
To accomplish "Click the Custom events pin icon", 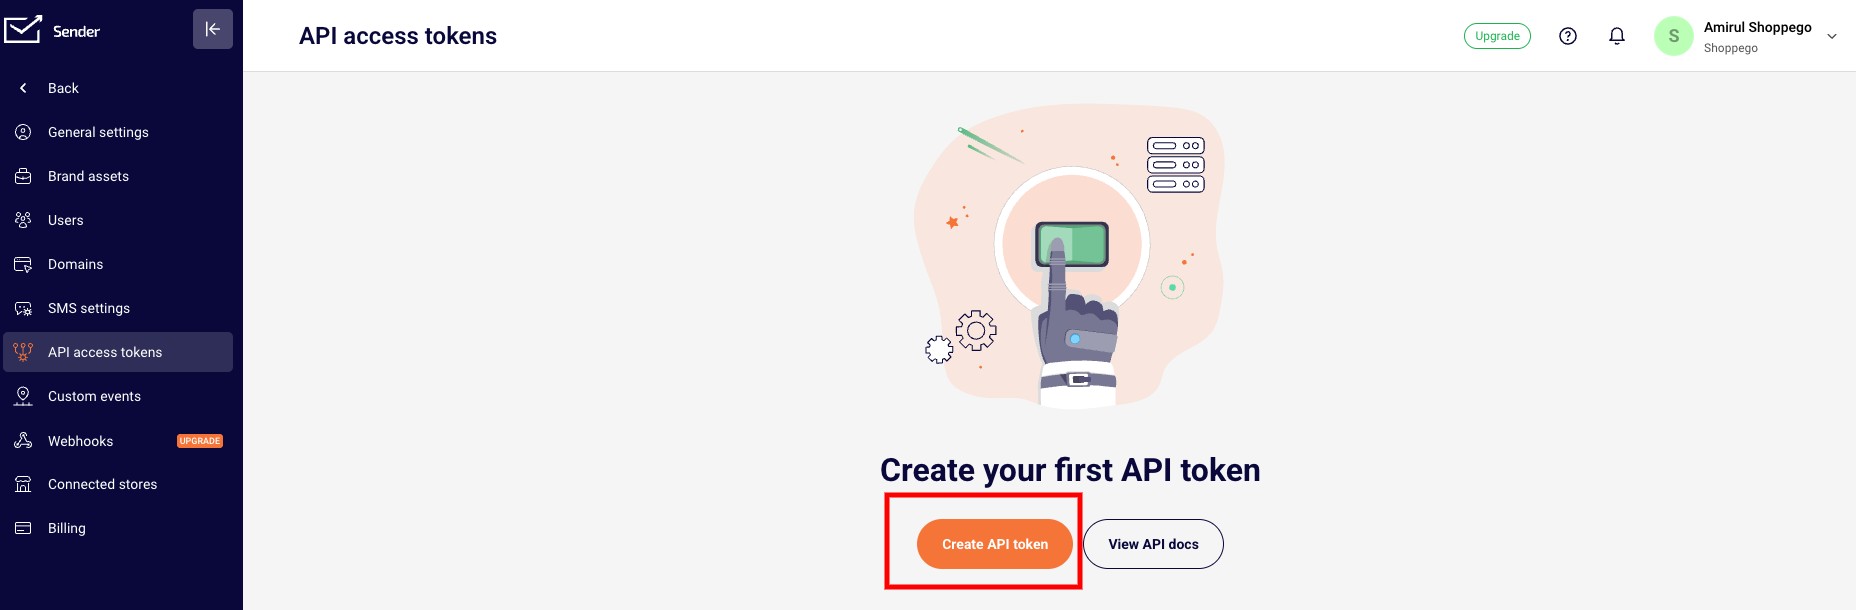I will click(x=23, y=396).
